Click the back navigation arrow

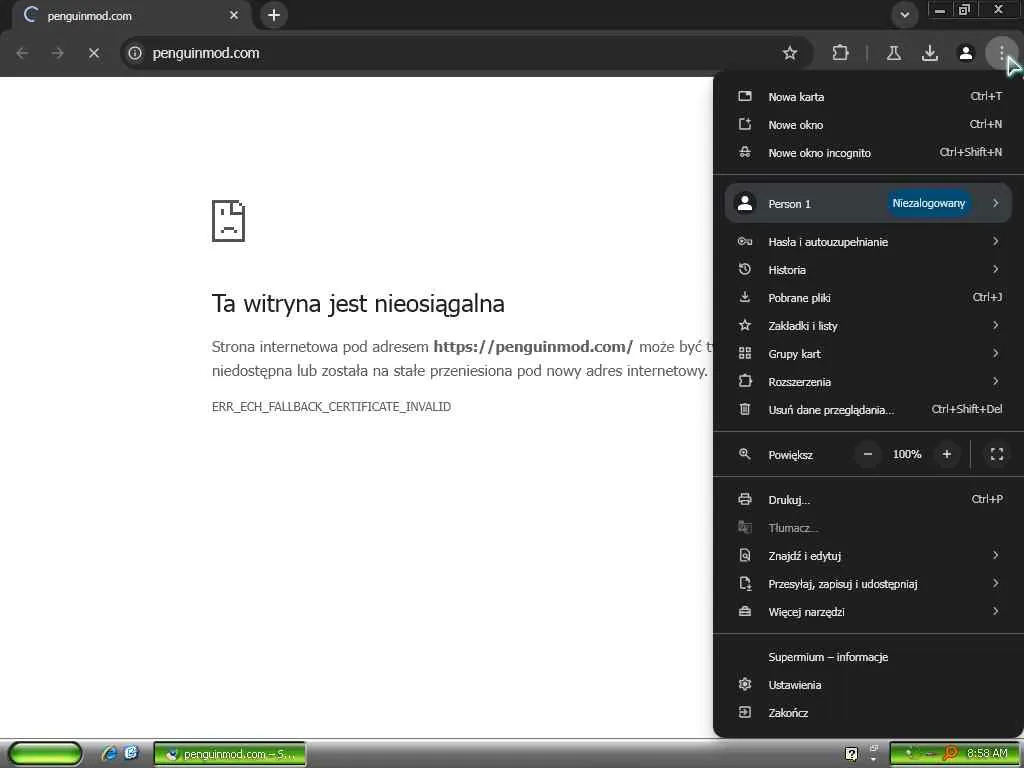(x=22, y=53)
